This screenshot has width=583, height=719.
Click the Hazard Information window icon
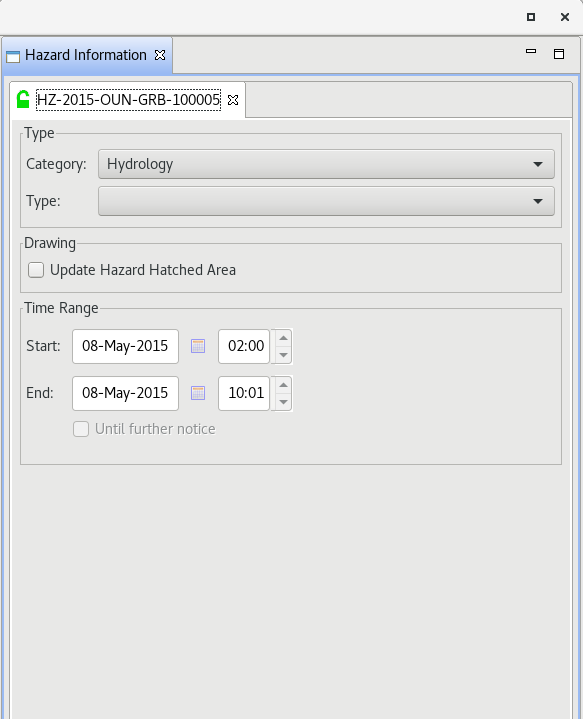13,56
